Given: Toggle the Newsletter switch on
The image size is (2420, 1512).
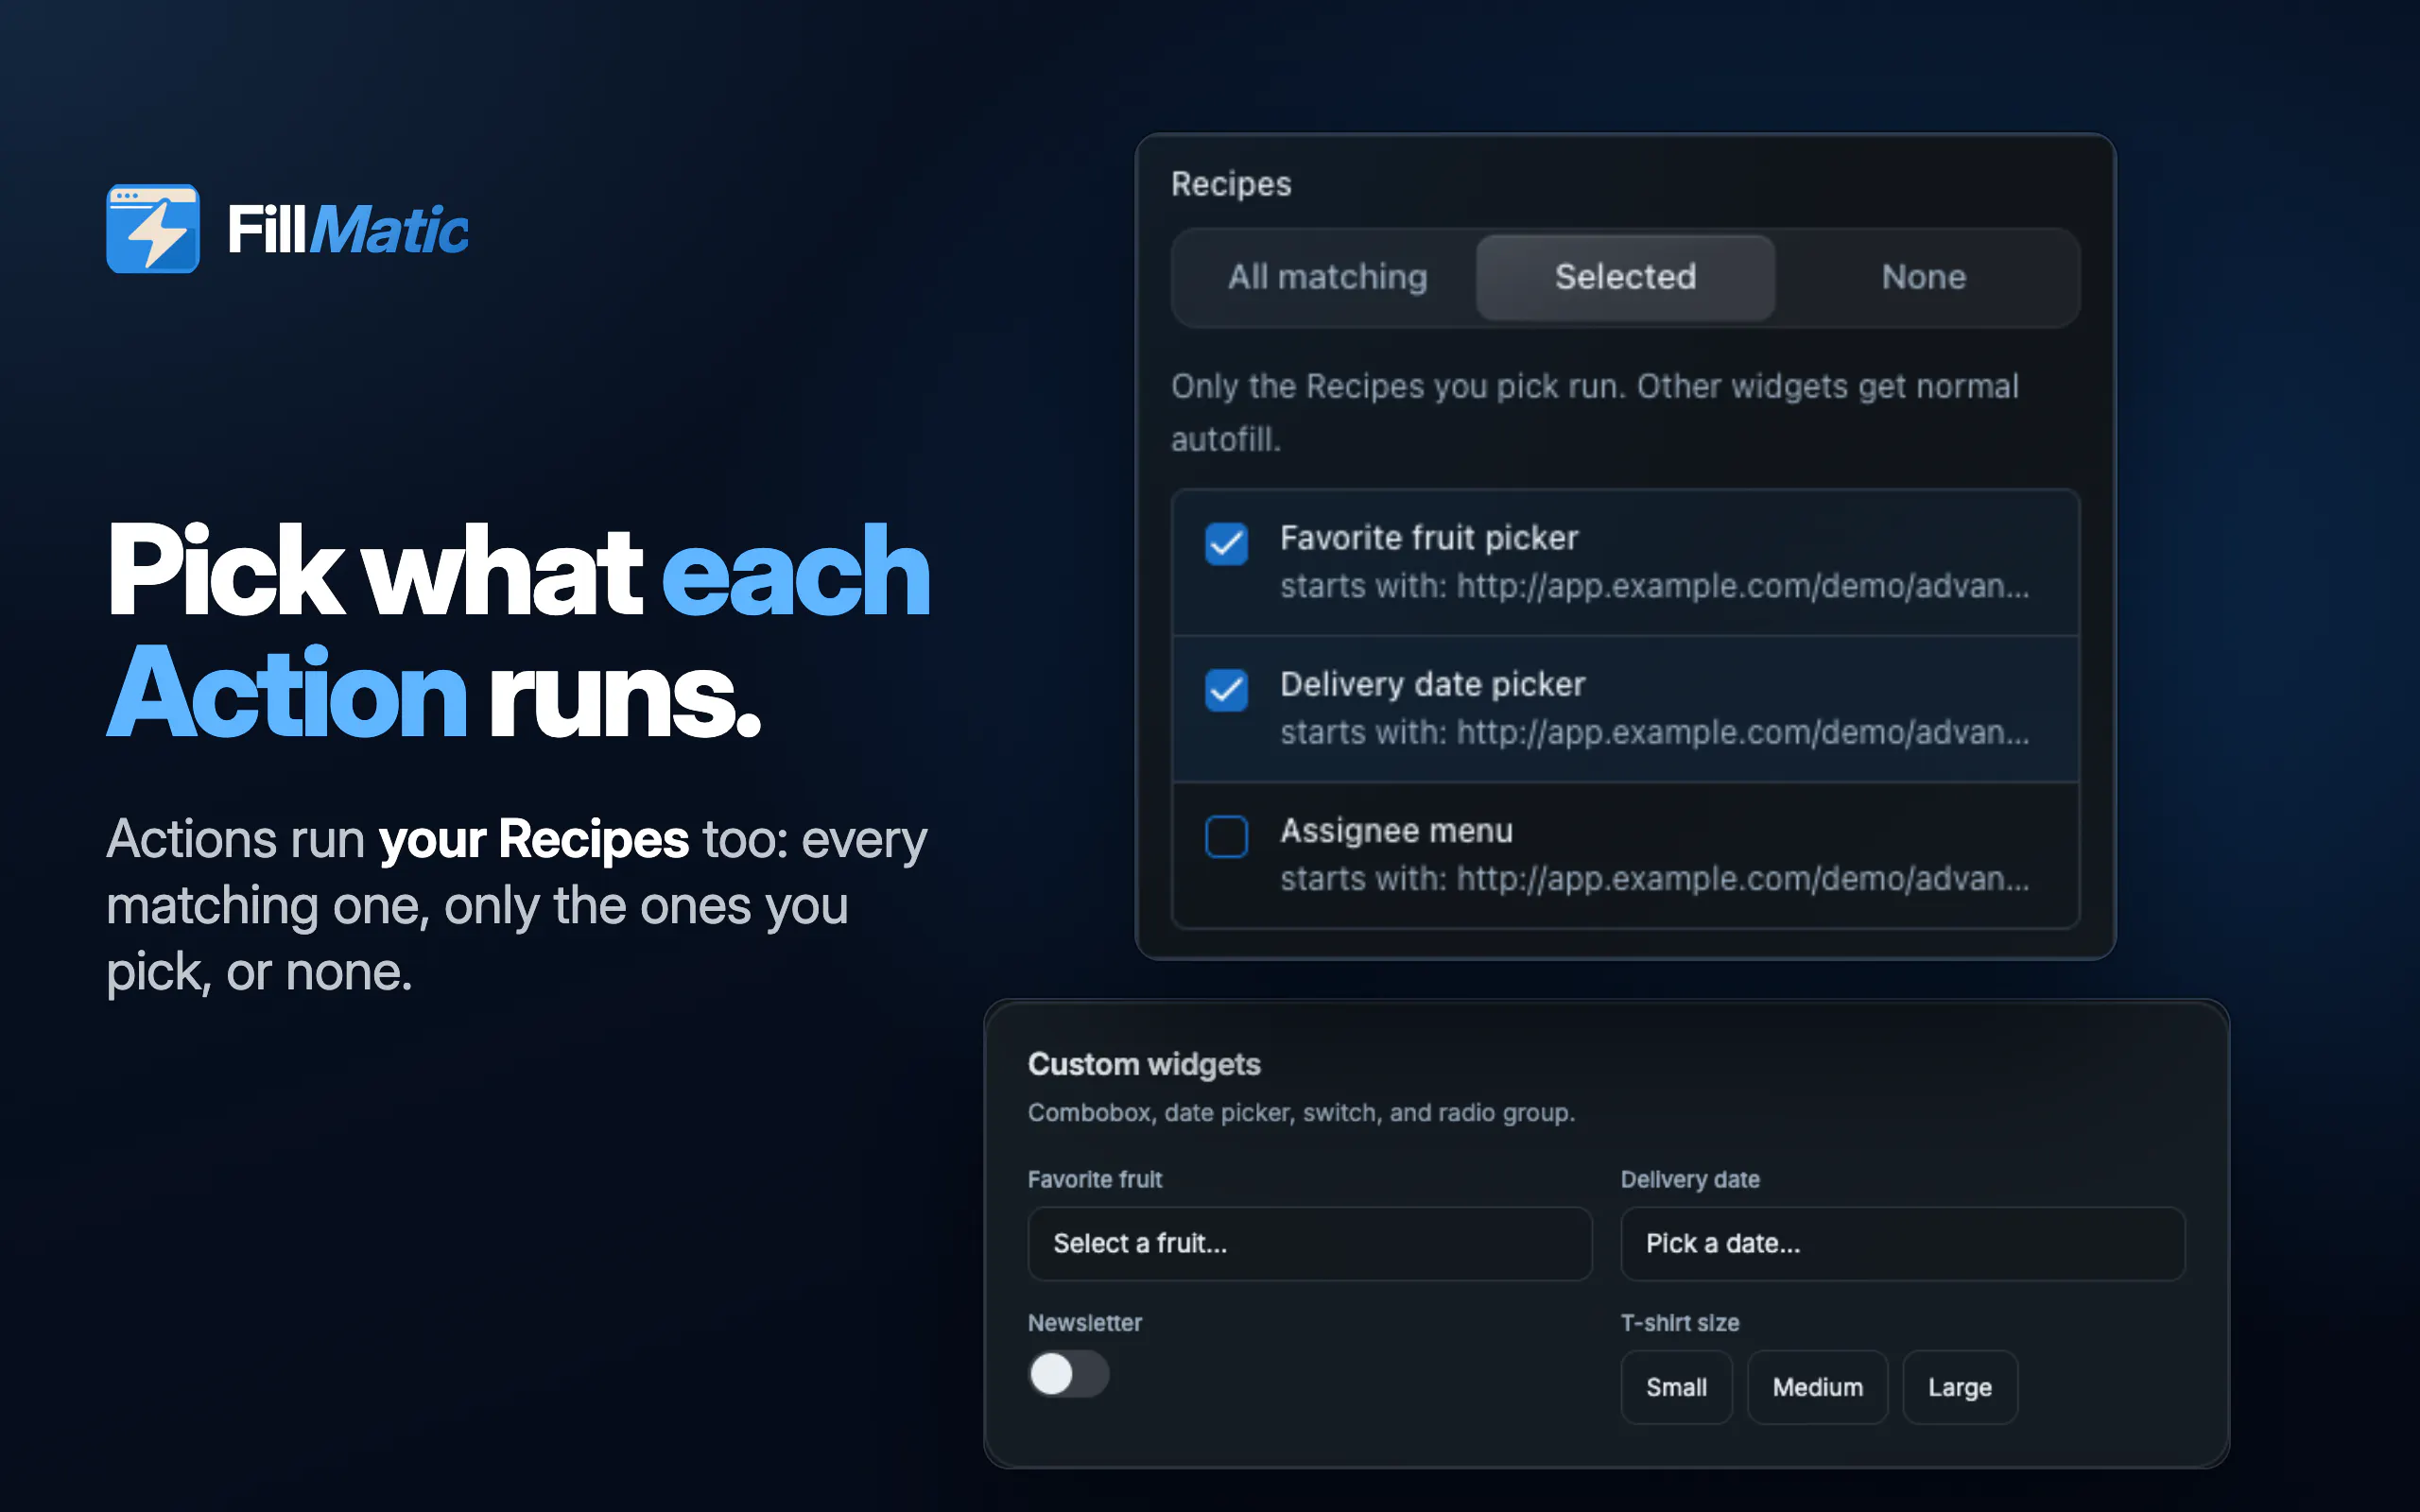Looking at the screenshot, I should tap(1068, 1374).
